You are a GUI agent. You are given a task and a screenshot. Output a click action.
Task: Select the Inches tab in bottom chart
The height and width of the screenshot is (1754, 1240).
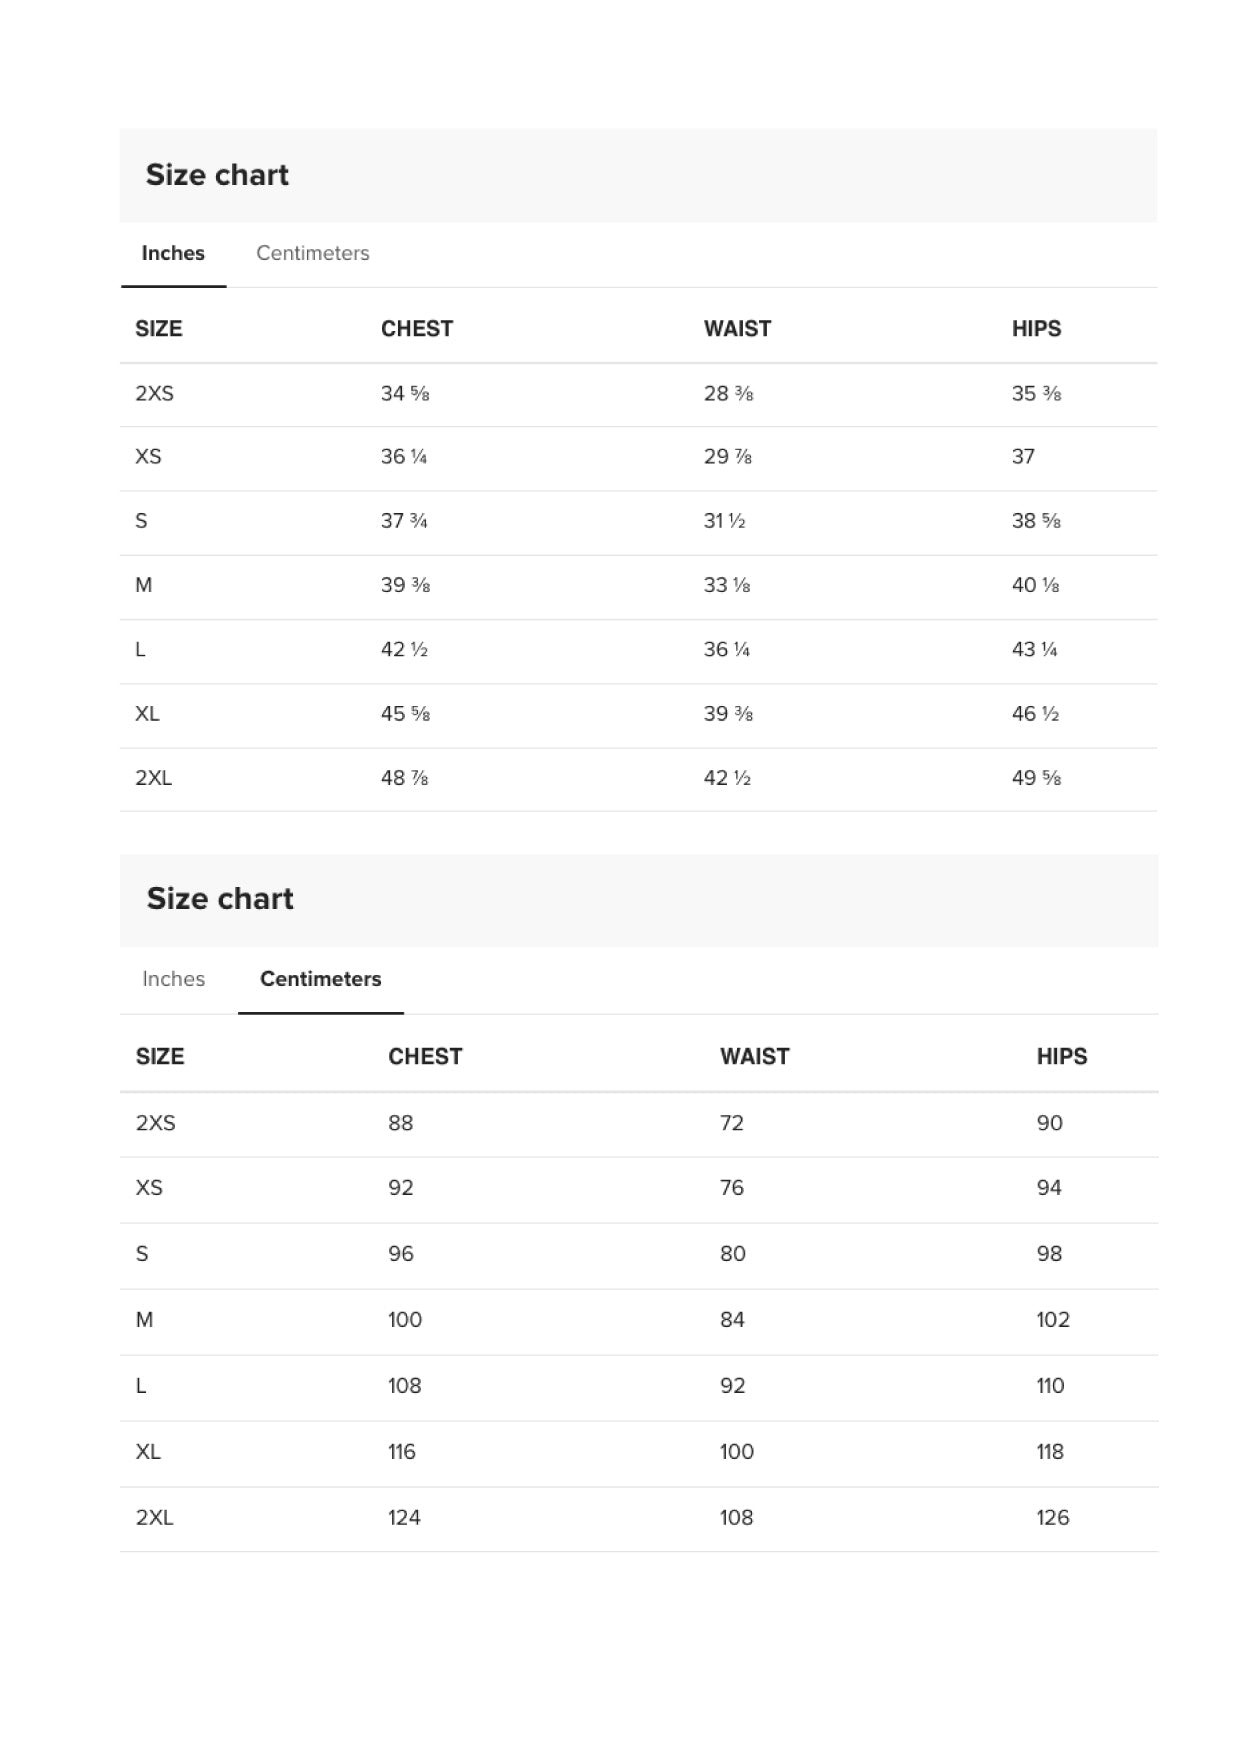(x=172, y=979)
